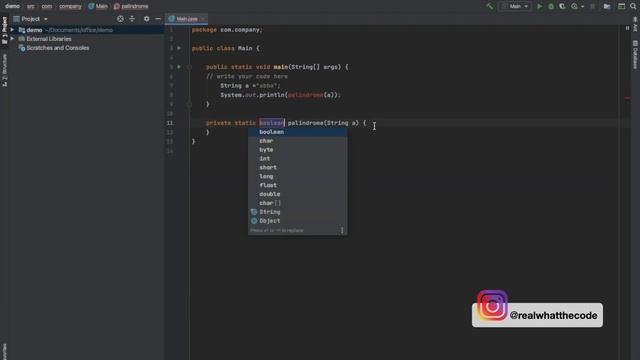
Task: Click the window layout icon beside search
Action: [x=621, y=6]
